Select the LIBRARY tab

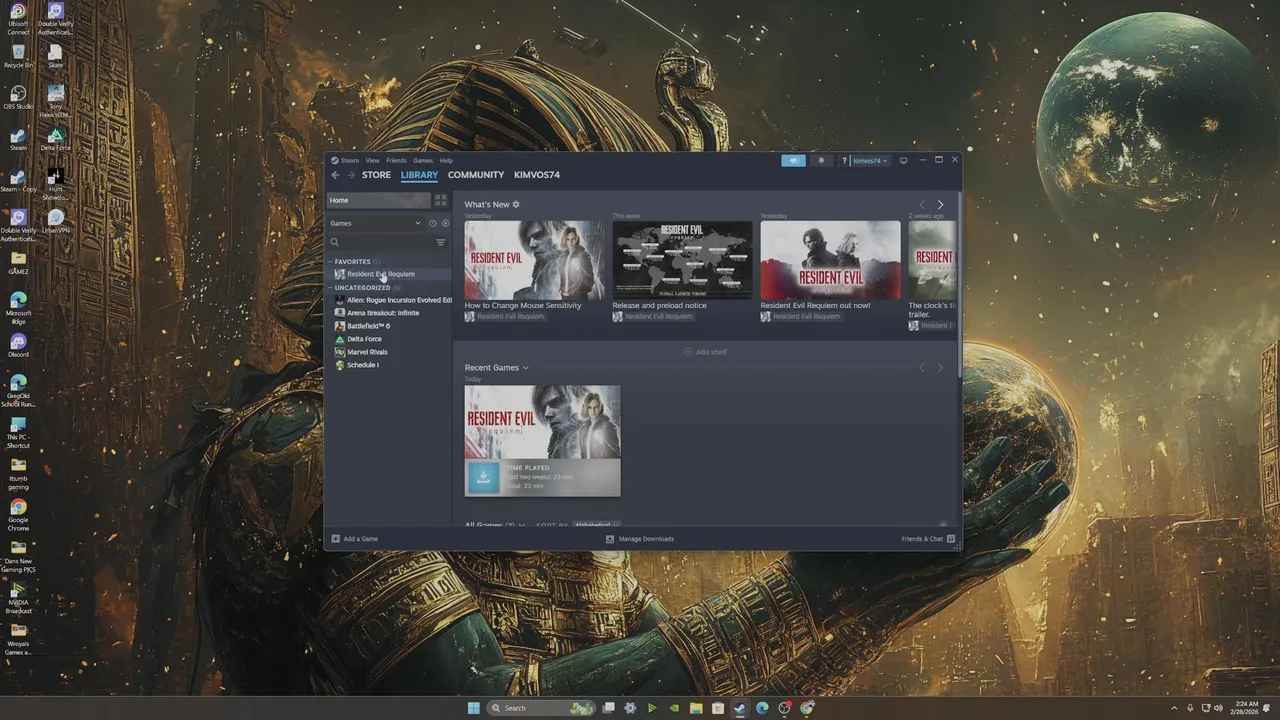pyautogui.click(x=419, y=175)
